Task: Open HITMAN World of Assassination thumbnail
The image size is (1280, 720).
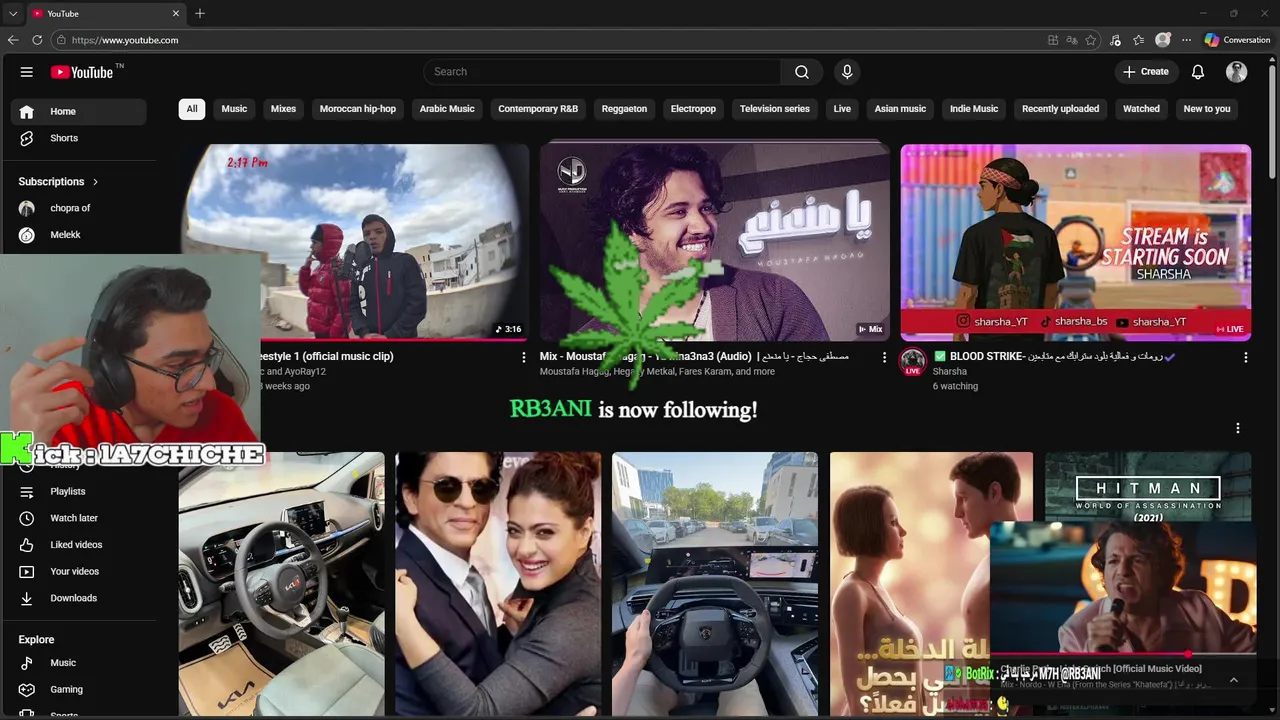Action: click(1148, 487)
